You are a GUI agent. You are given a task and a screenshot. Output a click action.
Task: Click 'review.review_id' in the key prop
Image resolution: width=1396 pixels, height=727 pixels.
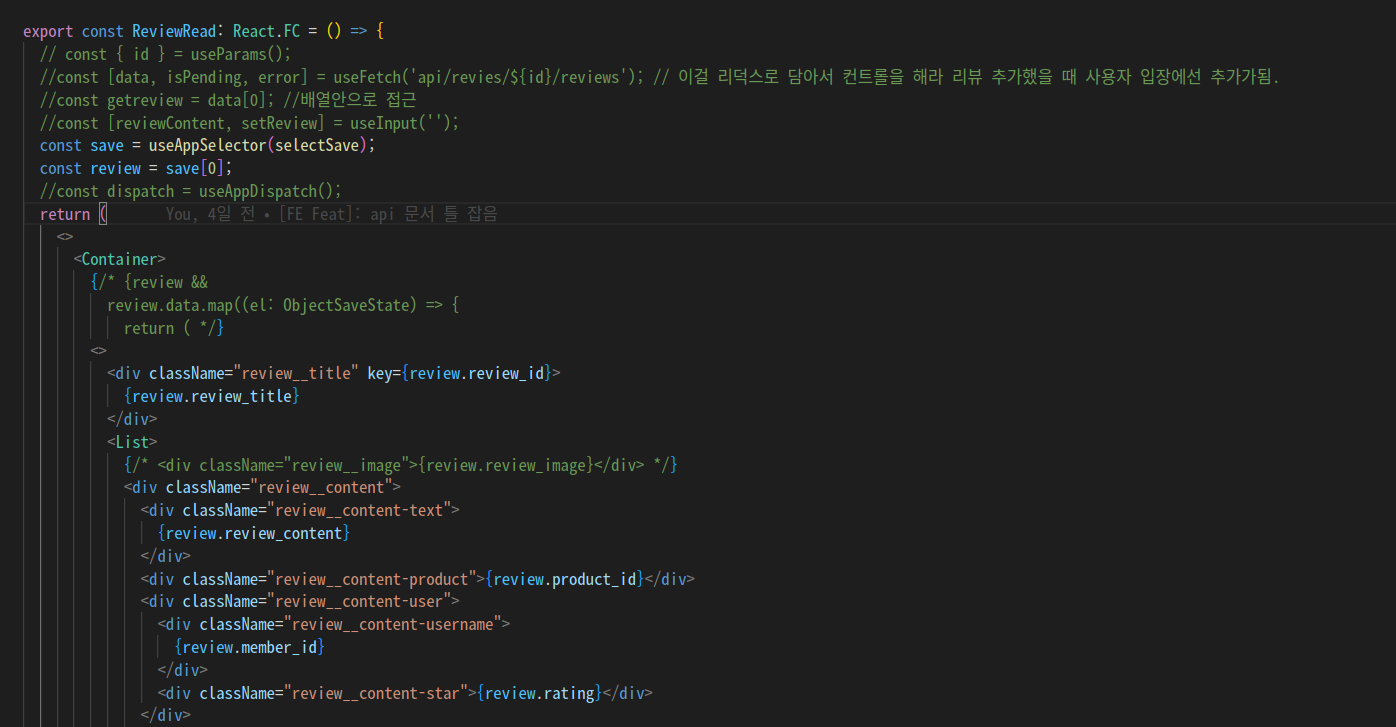pyautogui.click(x=475, y=373)
